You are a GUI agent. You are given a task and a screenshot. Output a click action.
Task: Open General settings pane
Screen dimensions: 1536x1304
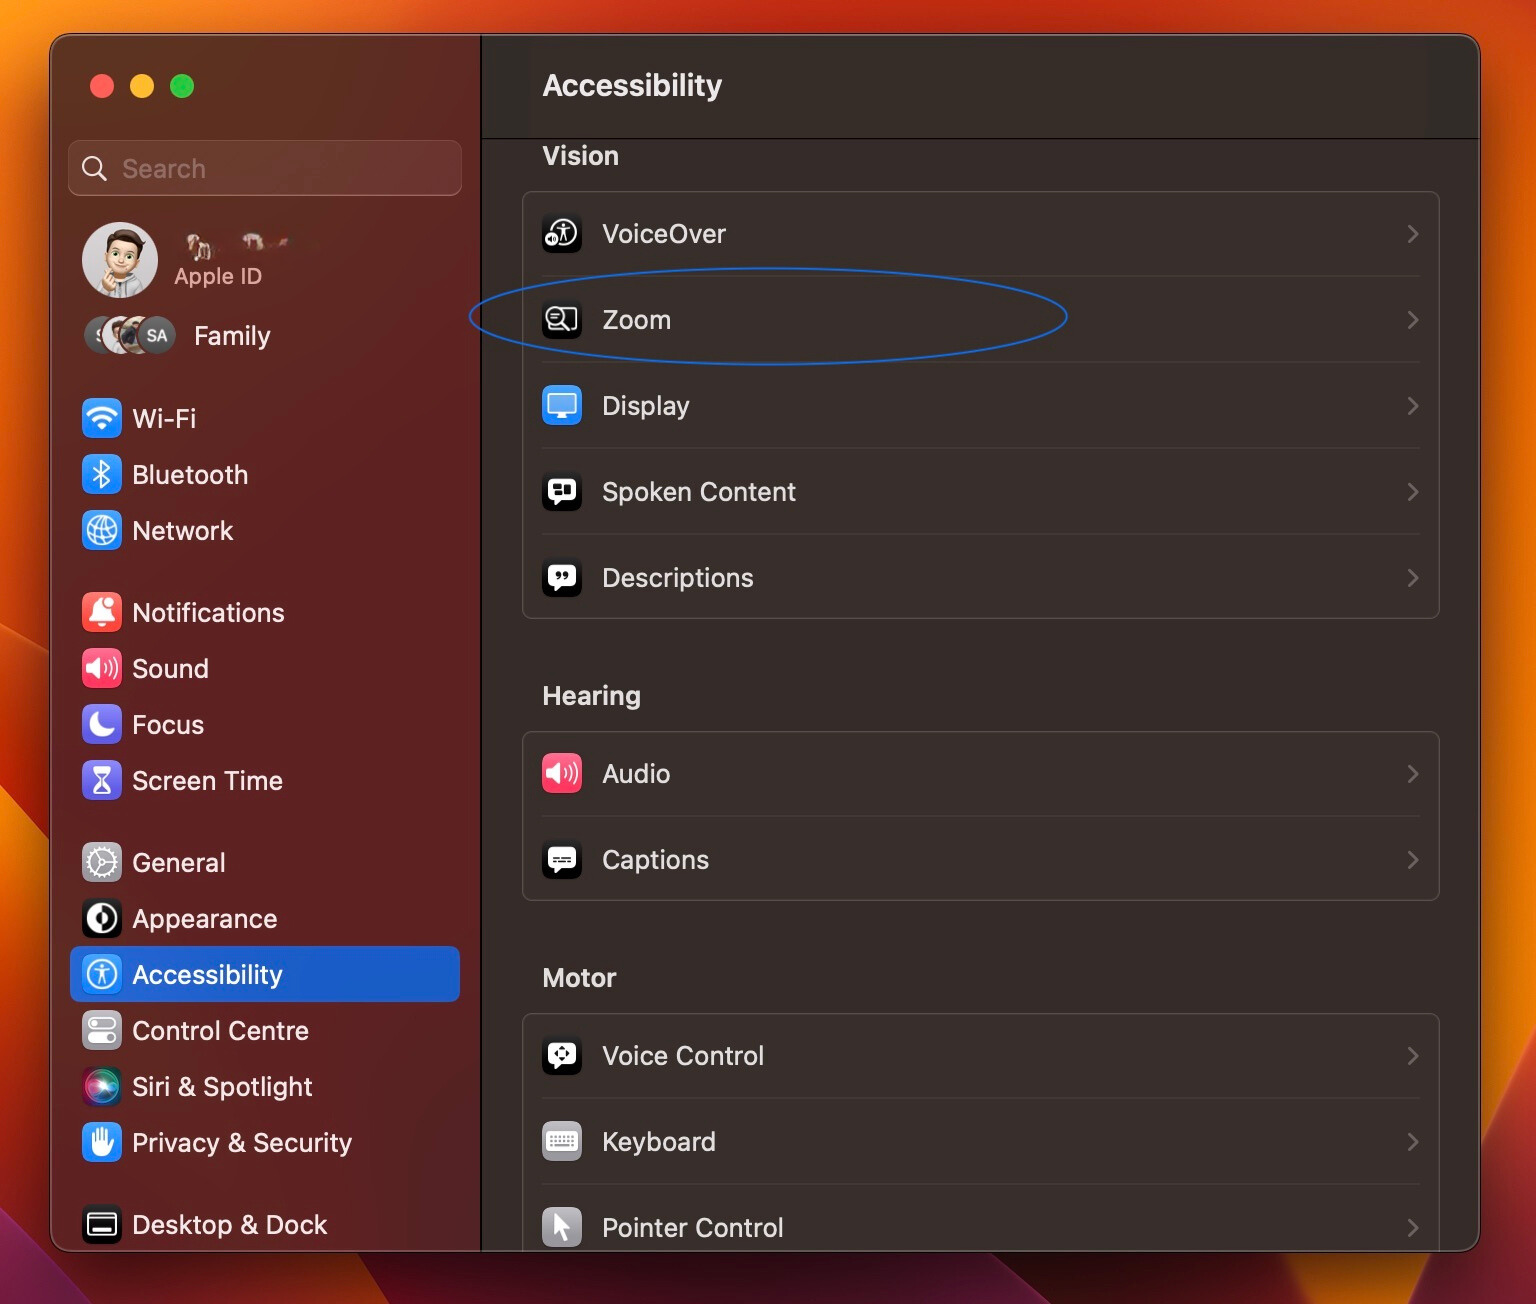coord(265,862)
